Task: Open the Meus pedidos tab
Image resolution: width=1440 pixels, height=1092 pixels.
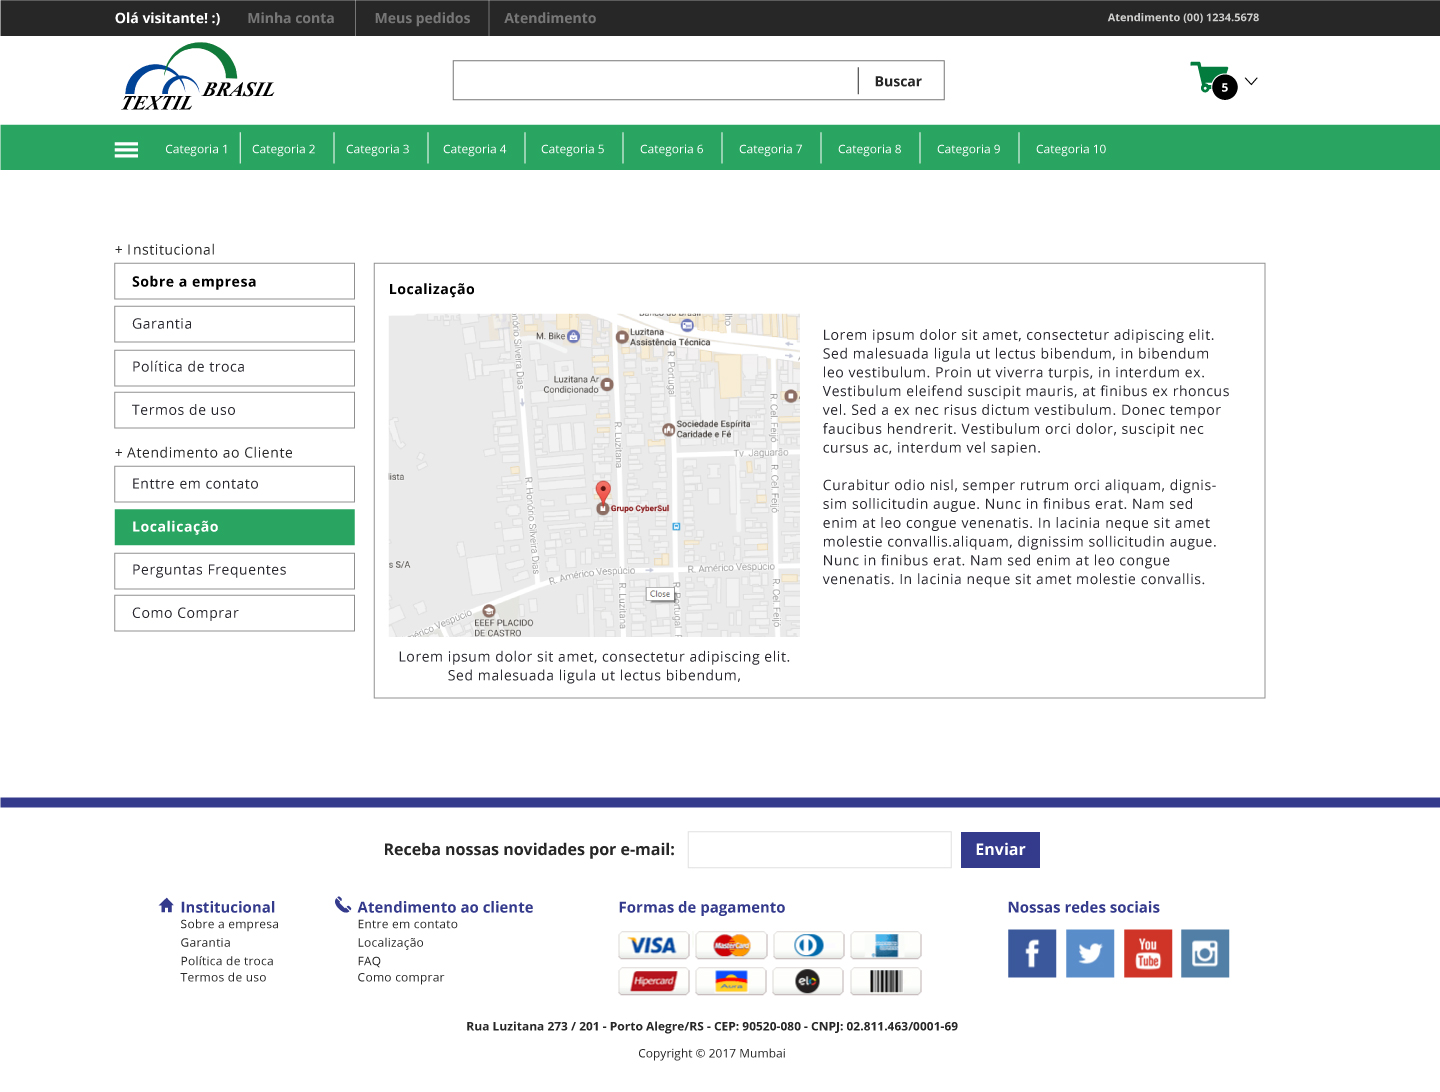Action: pos(422,18)
